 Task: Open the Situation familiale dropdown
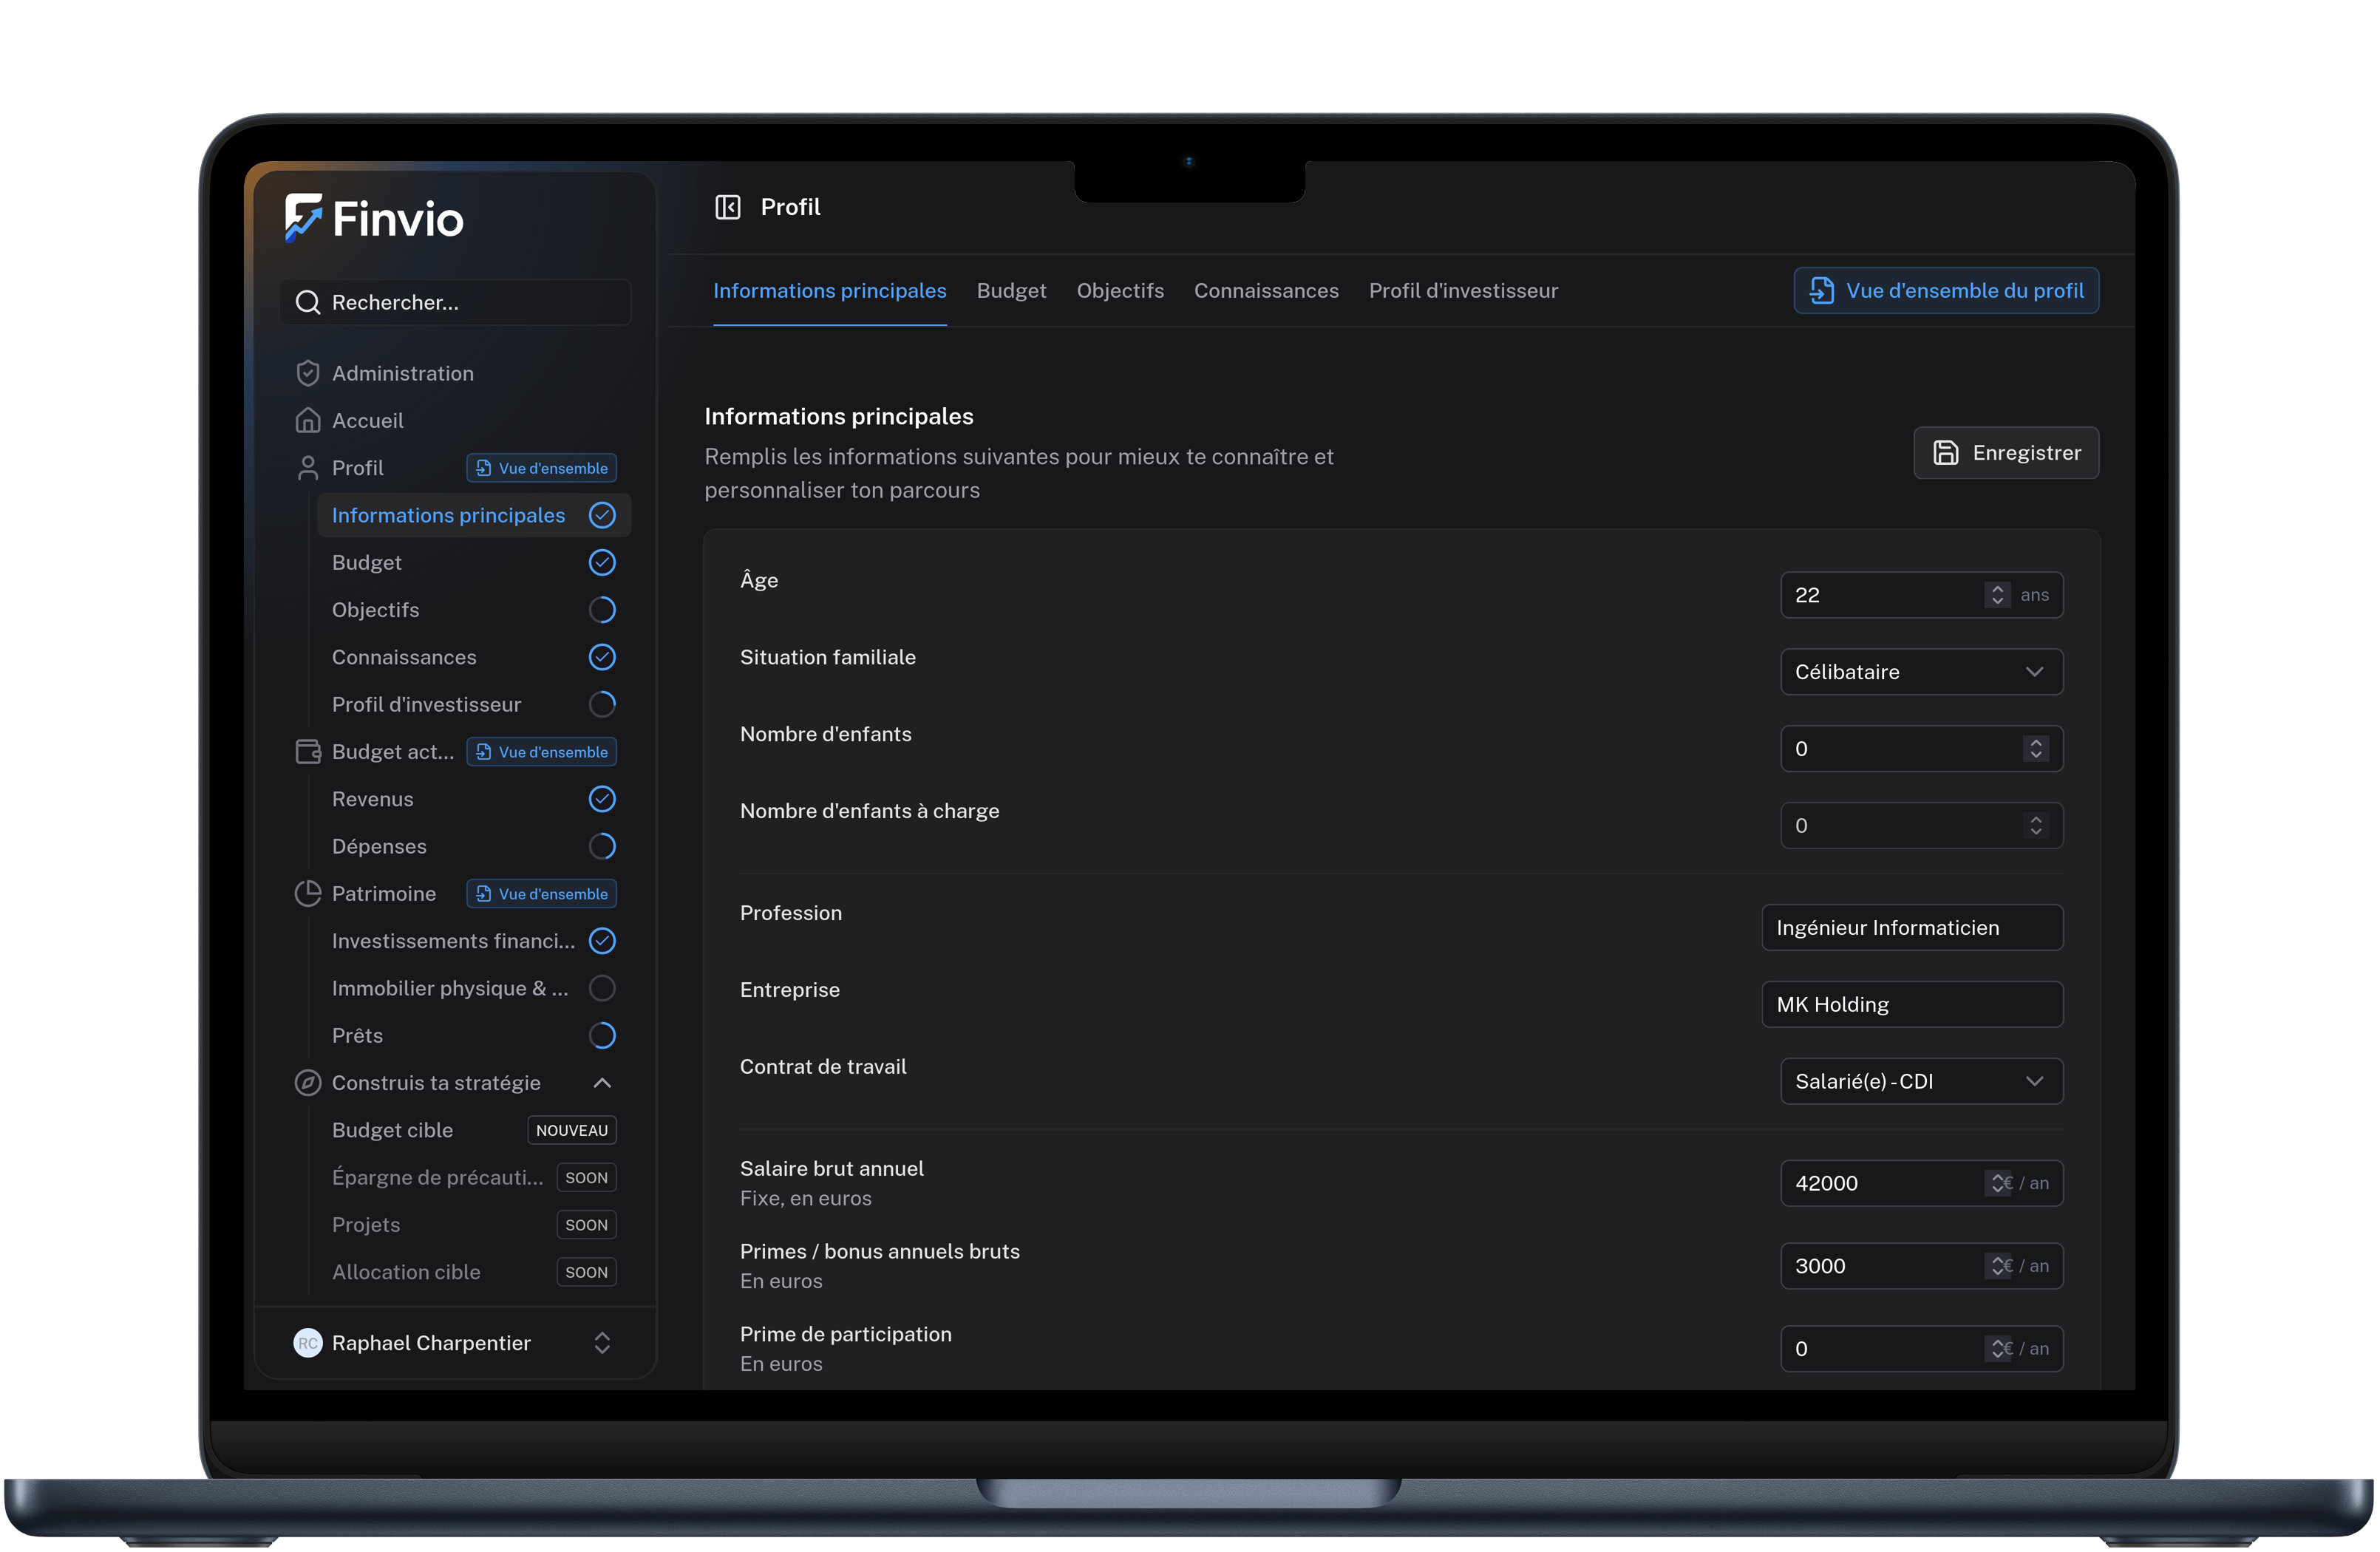[x=1921, y=672]
